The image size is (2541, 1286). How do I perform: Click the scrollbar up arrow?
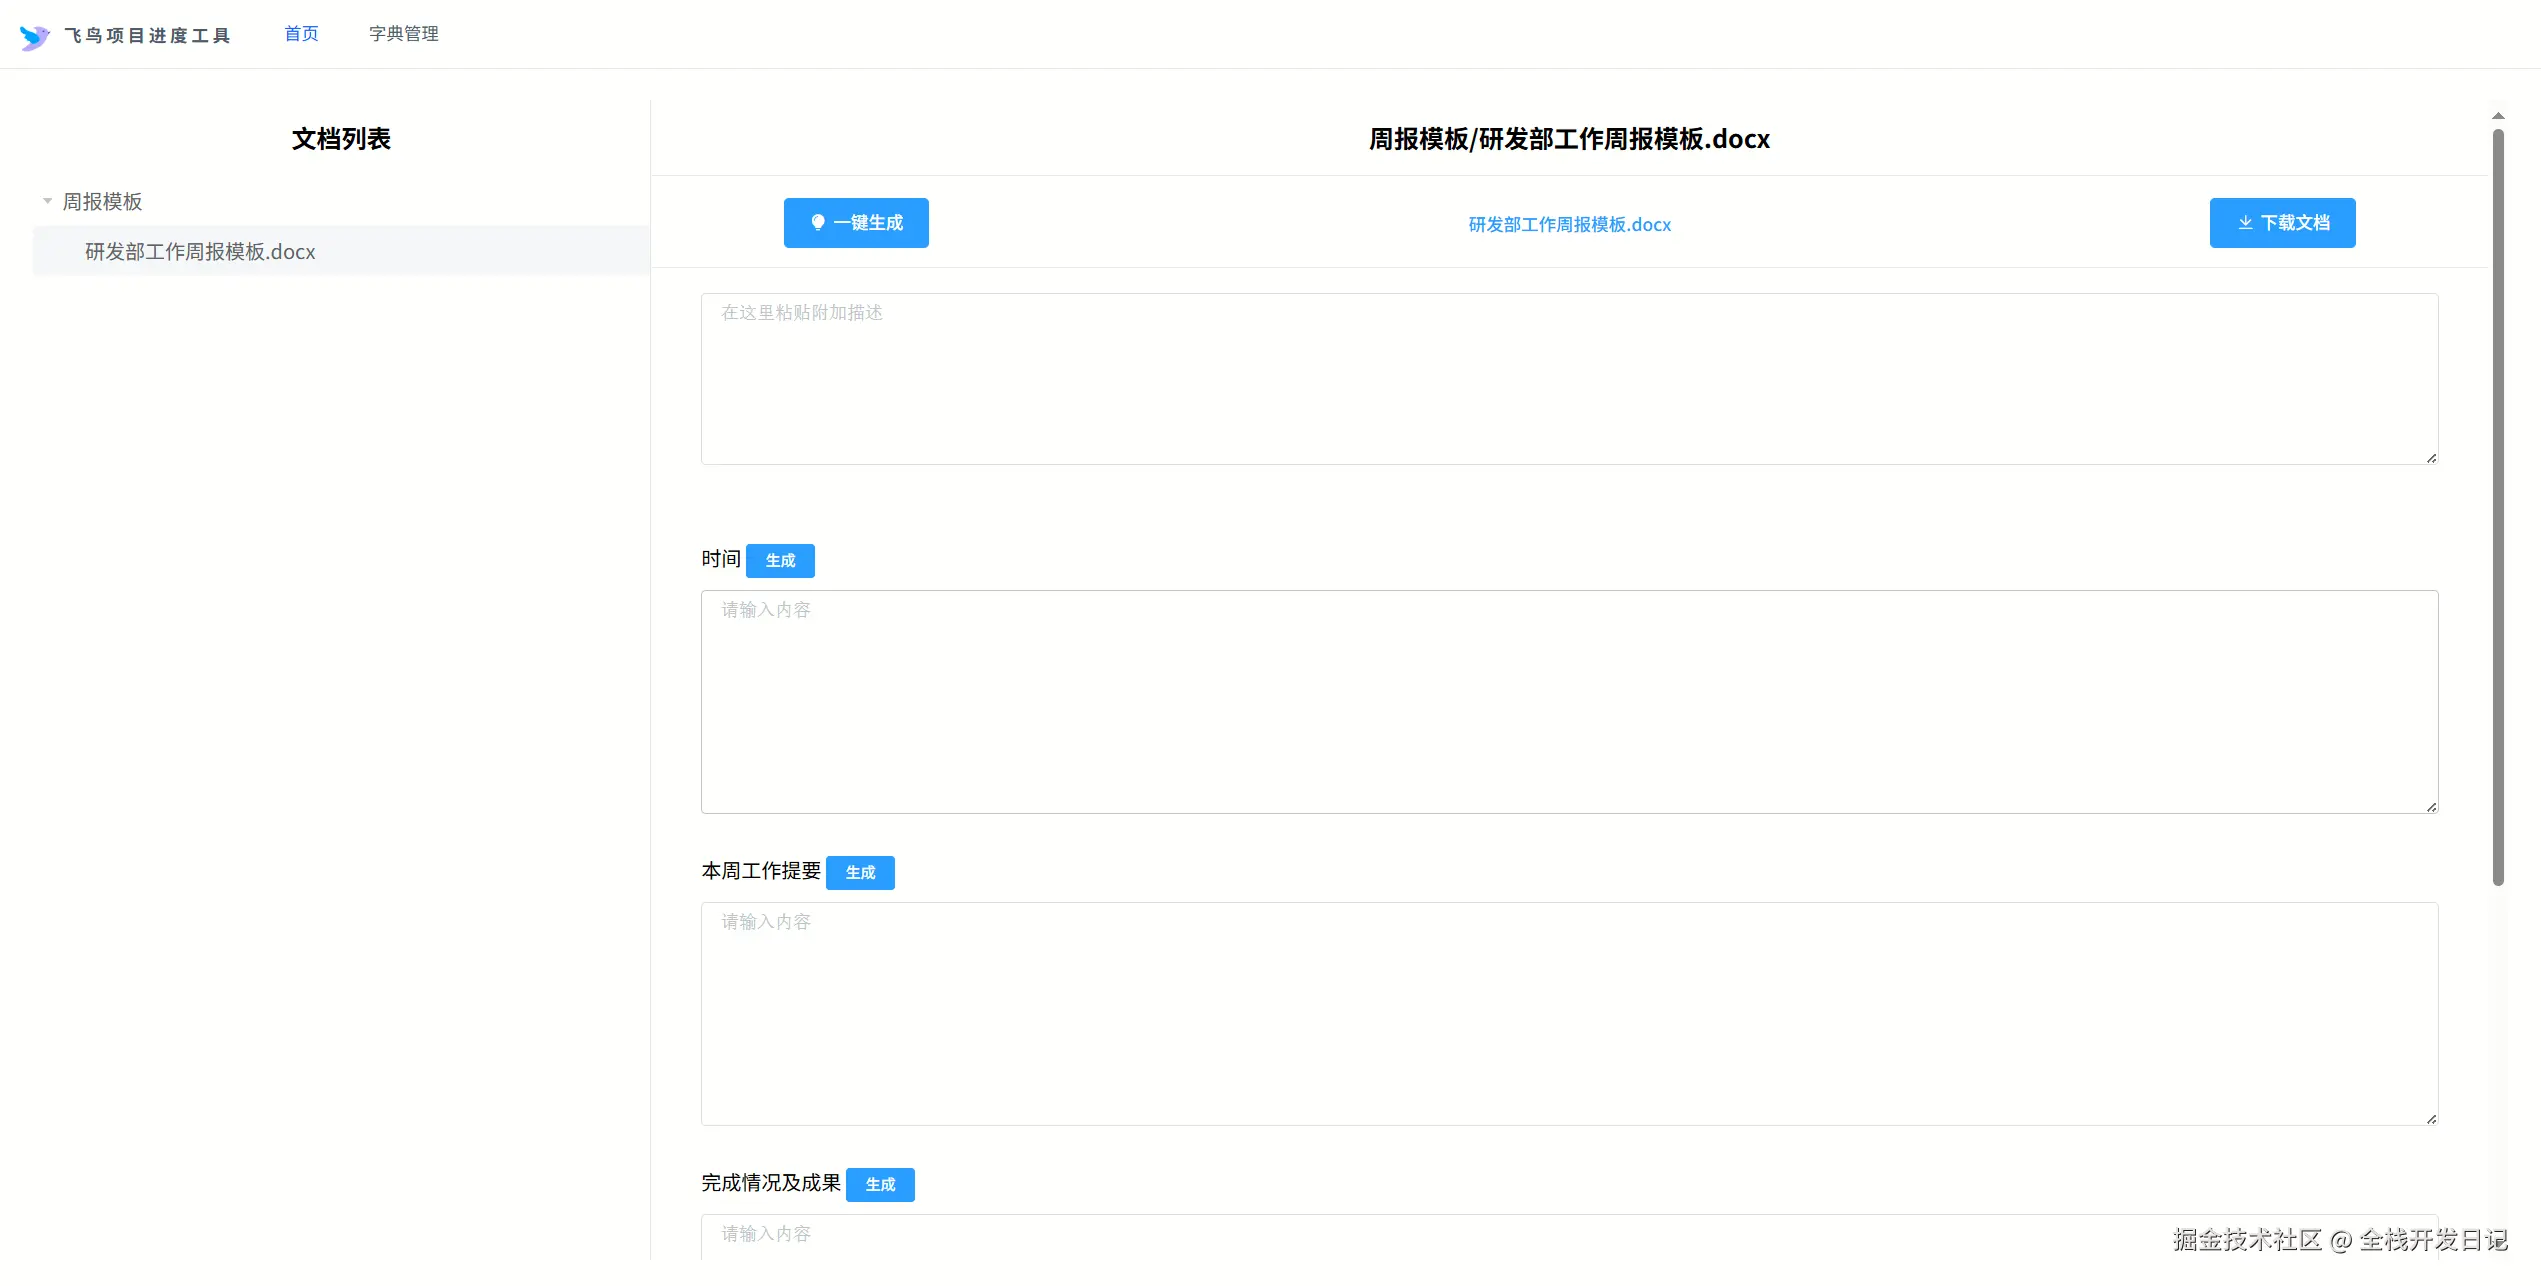point(2498,116)
